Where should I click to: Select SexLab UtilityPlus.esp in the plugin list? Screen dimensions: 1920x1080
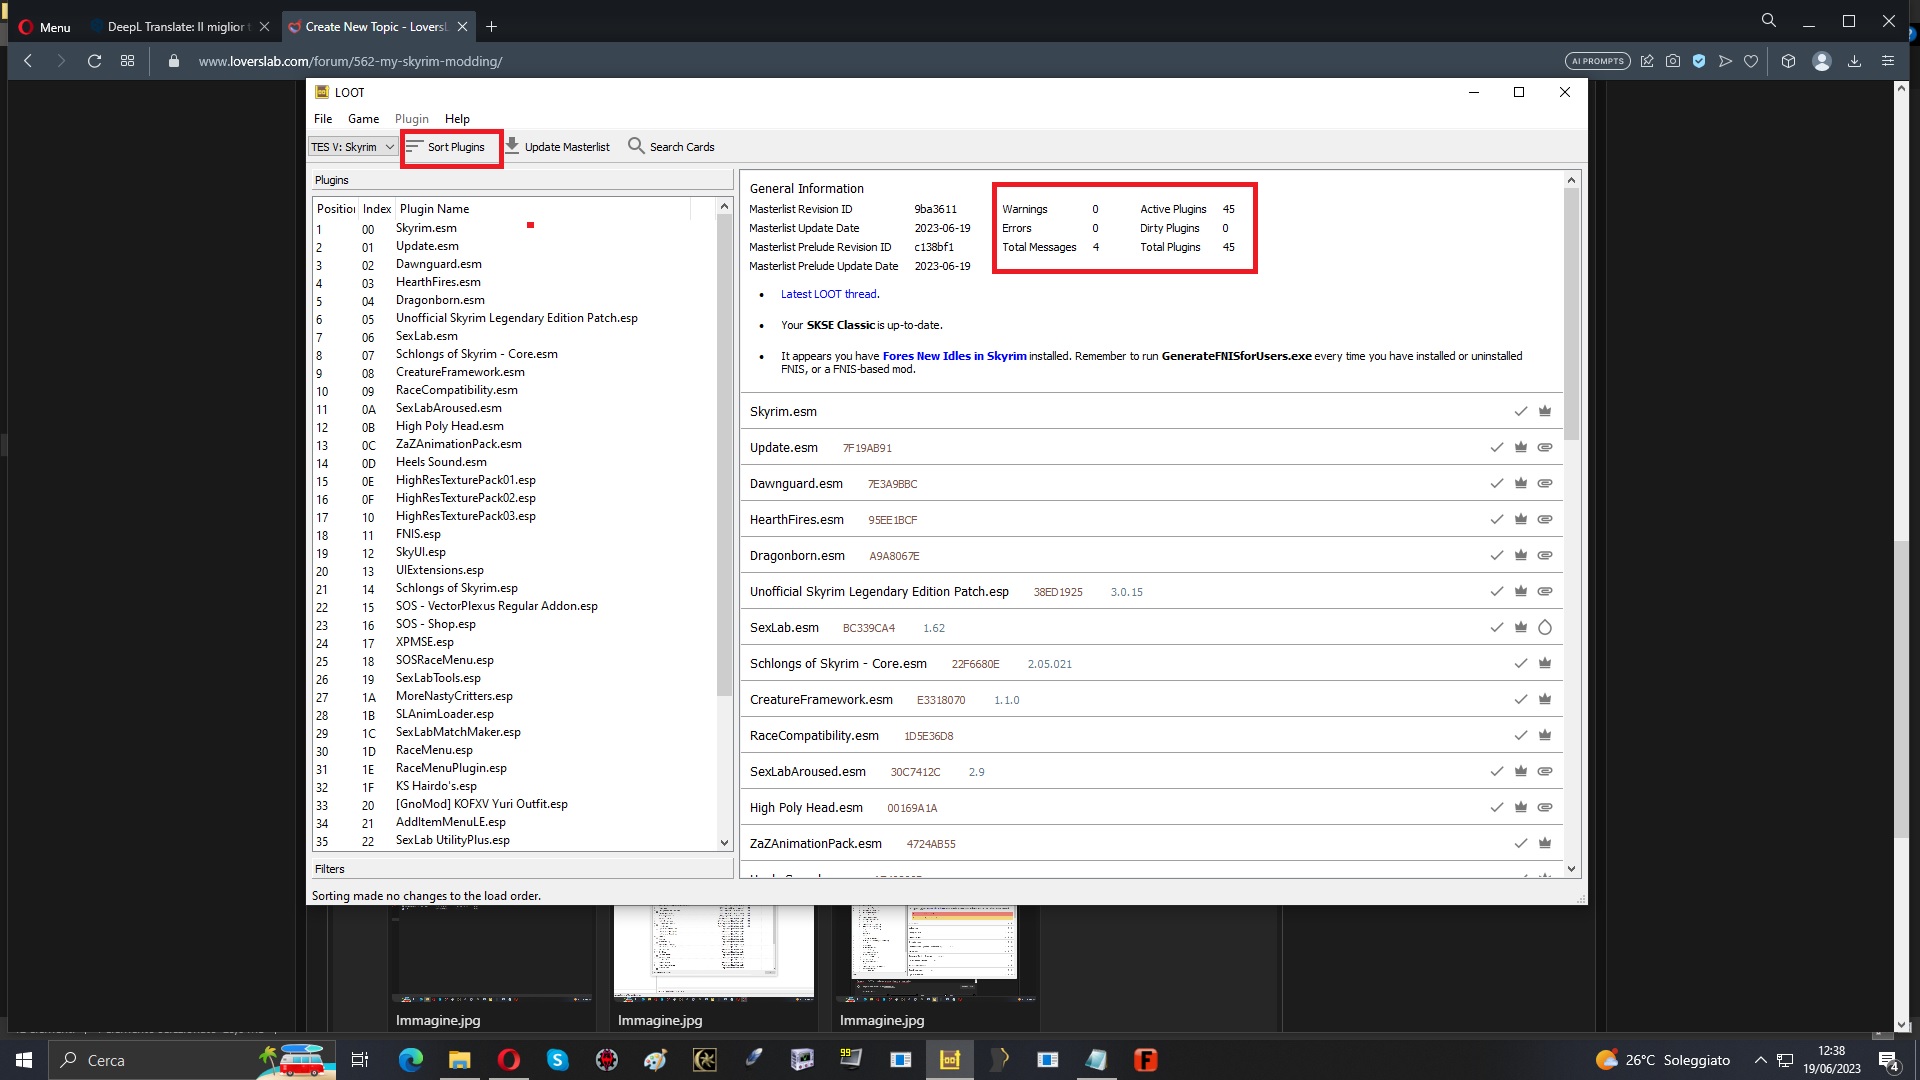pos(452,840)
